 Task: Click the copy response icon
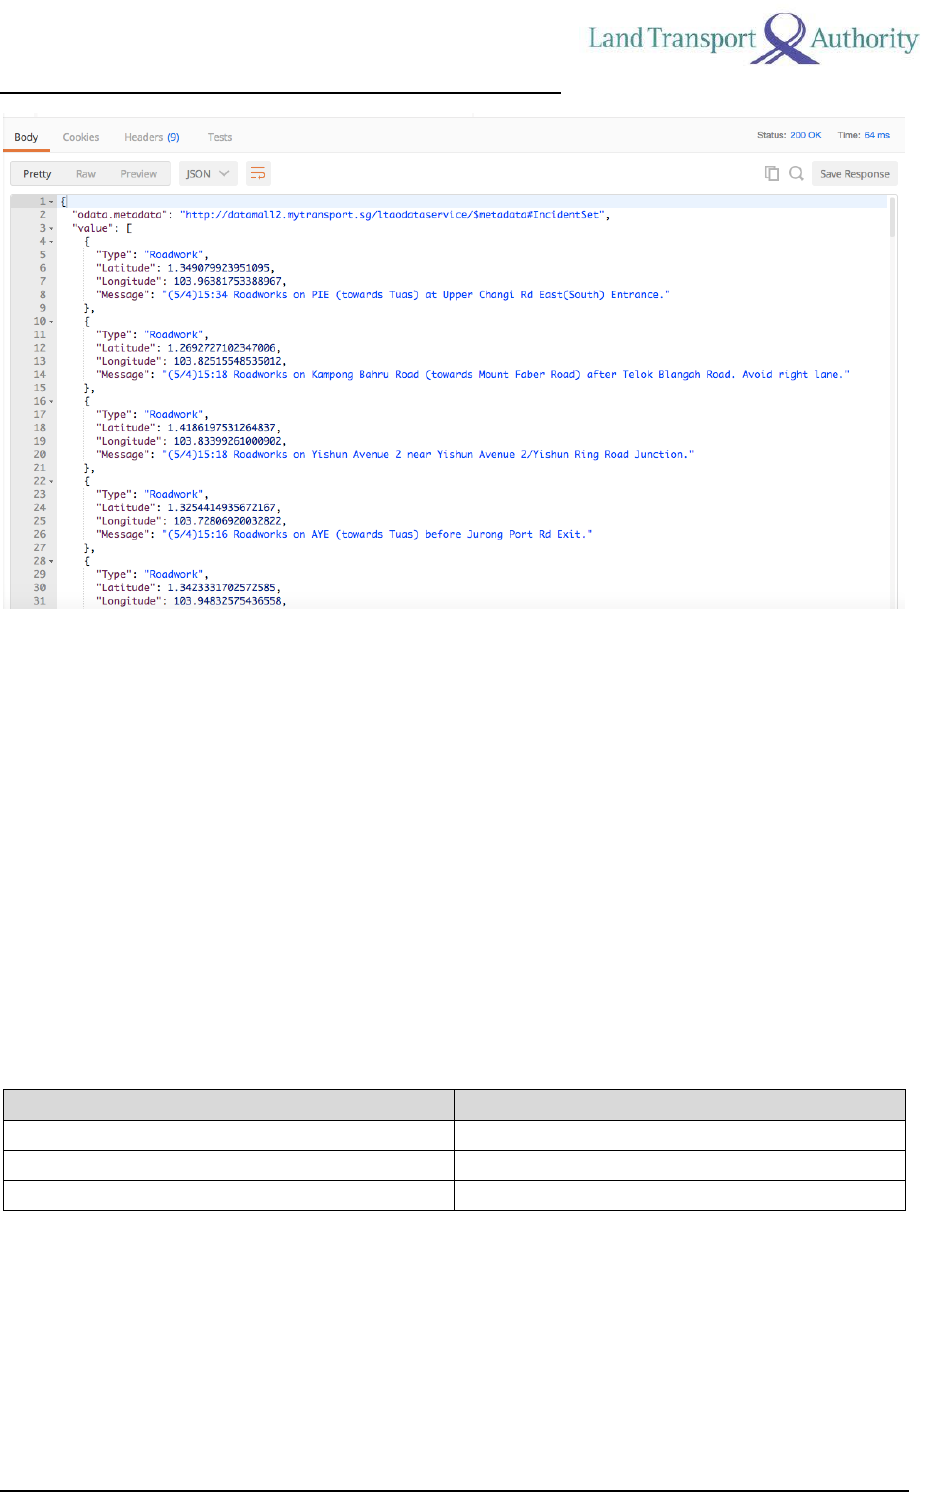pos(772,173)
